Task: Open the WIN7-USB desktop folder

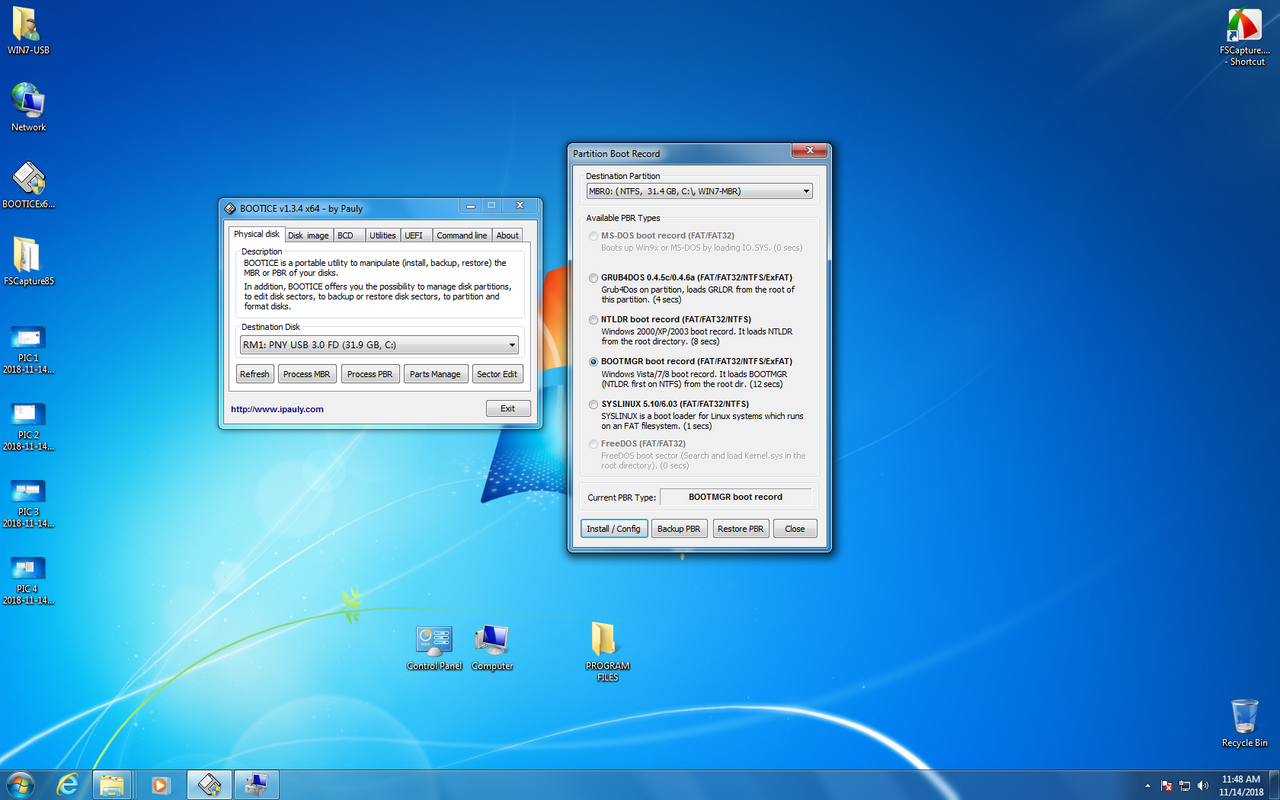Action: click(28, 30)
